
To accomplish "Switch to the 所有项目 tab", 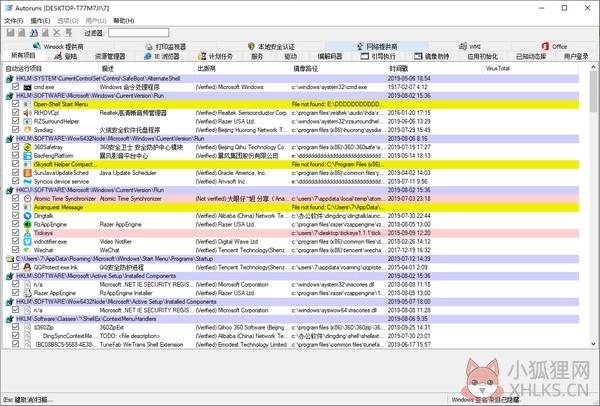I will click(x=23, y=56).
